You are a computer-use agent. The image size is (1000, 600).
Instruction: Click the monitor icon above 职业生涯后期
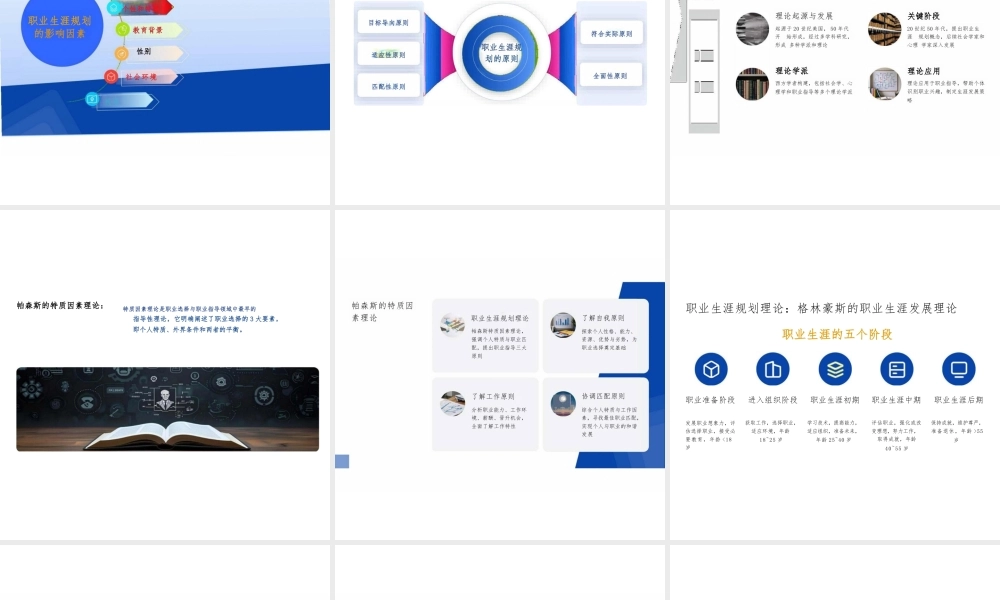959,369
